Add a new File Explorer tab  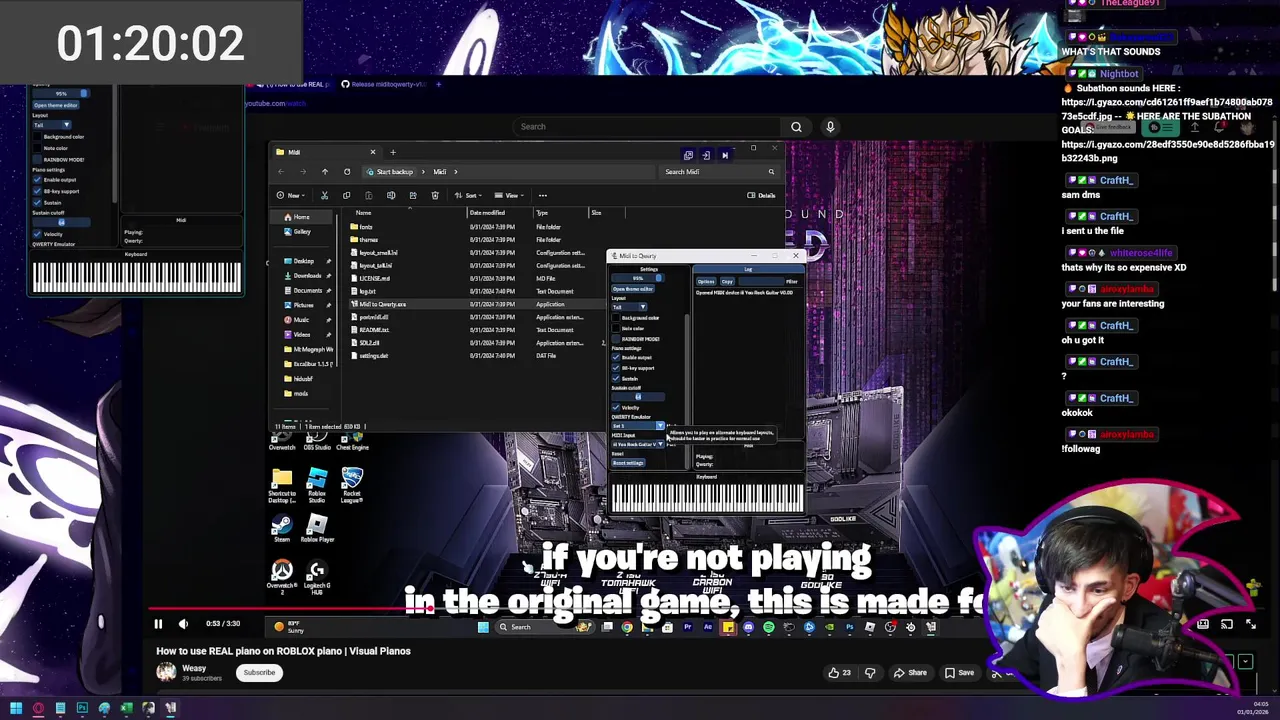393,152
